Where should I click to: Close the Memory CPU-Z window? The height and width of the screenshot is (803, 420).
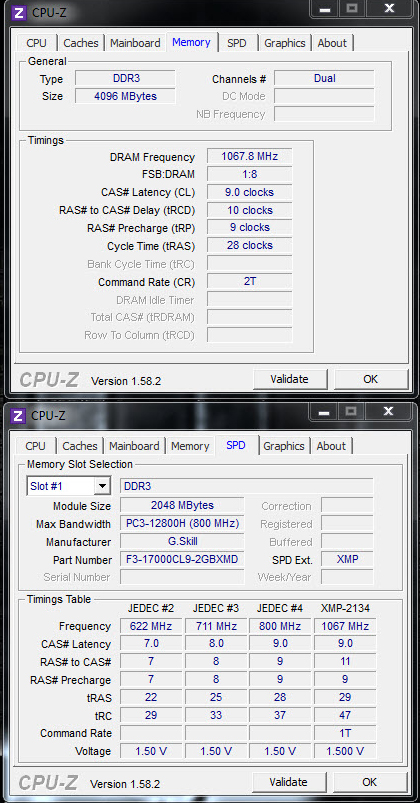point(390,8)
